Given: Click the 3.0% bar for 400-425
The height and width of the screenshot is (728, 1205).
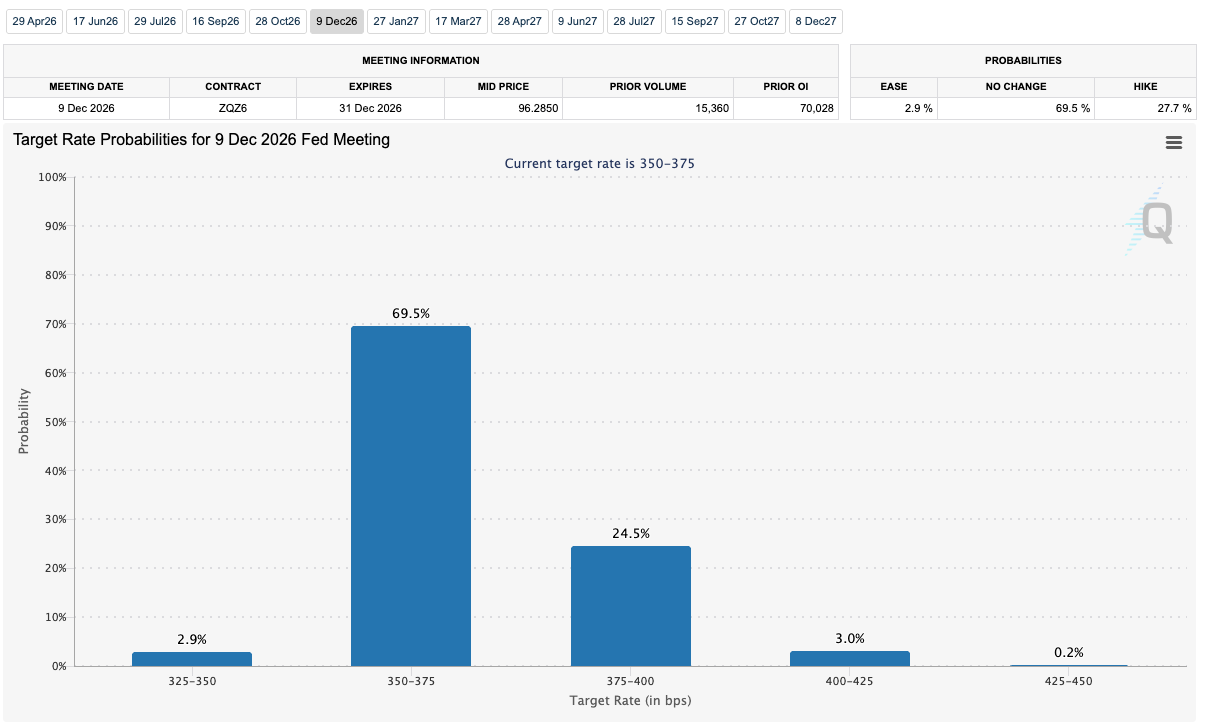Looking at the screenshot, I should (x=850, y=659).
